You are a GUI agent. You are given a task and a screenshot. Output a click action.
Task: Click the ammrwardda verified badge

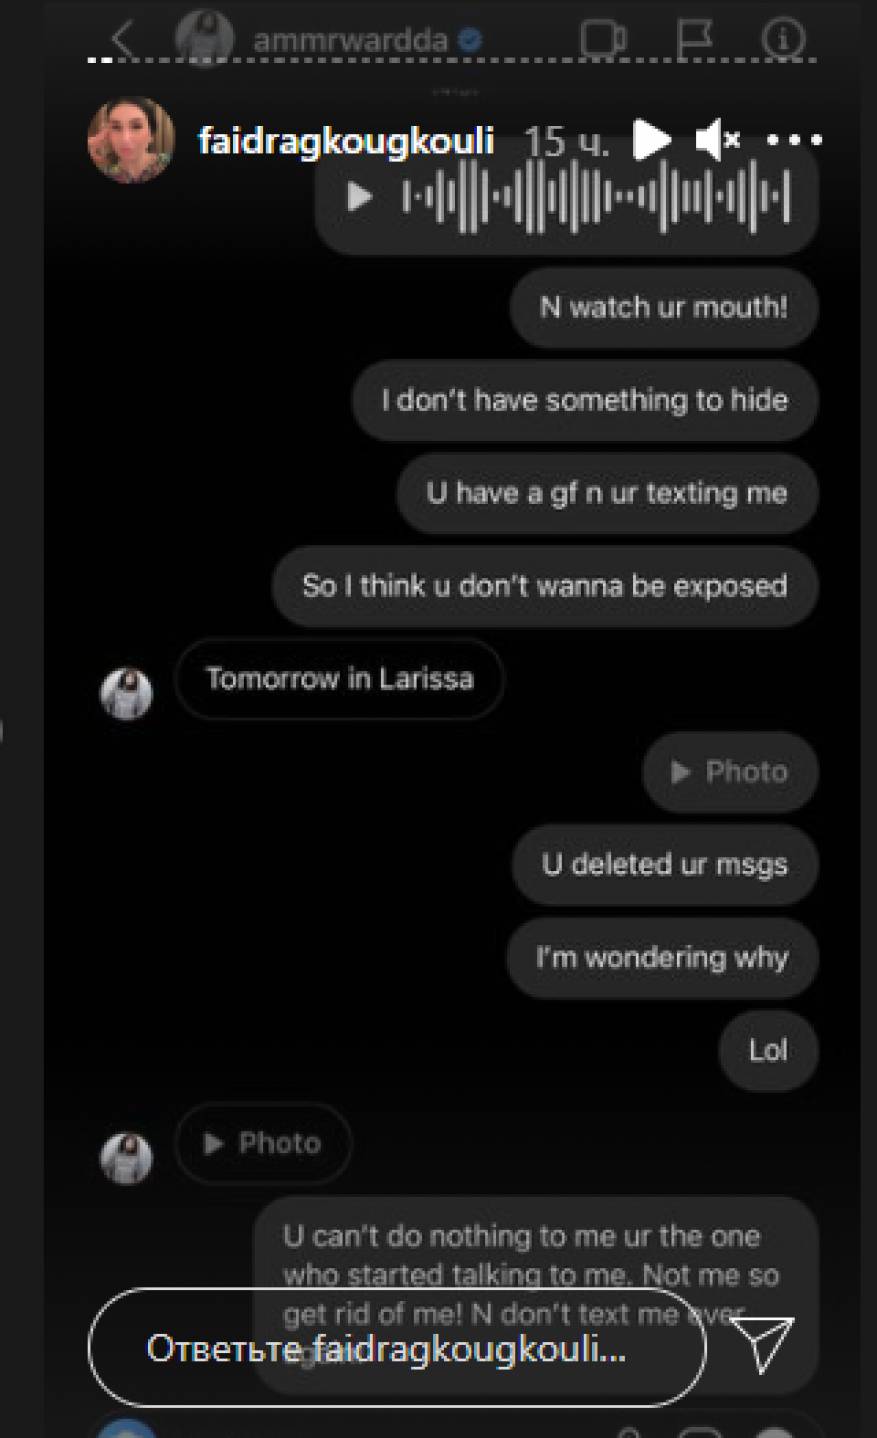(x=470, y=40)
